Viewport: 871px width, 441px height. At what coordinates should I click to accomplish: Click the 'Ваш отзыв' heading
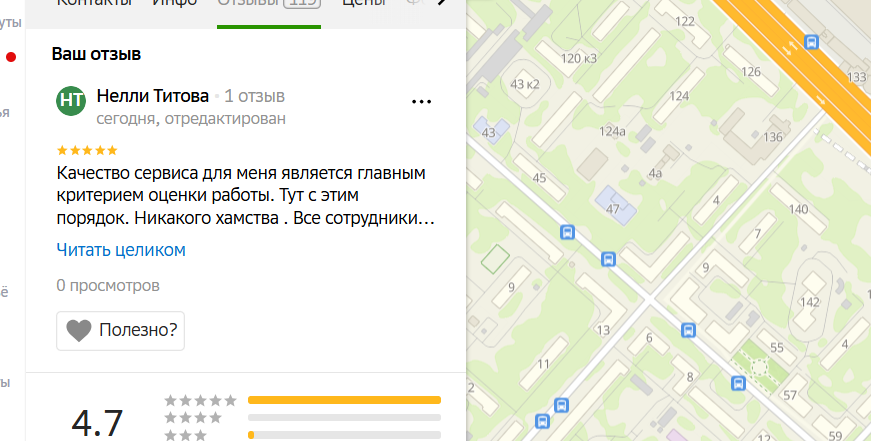click(96, 54)
